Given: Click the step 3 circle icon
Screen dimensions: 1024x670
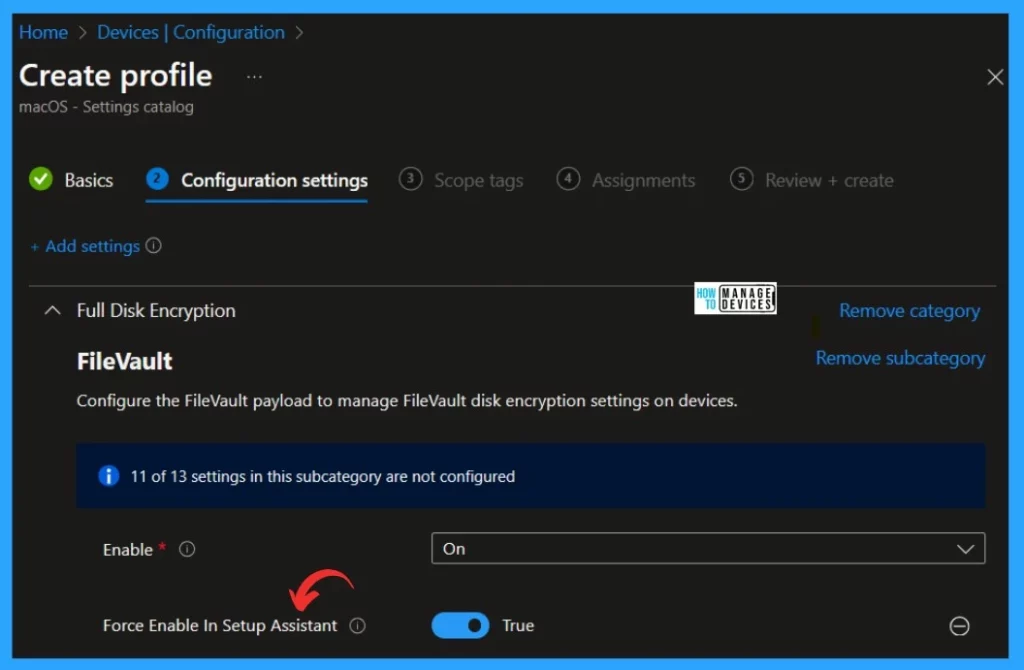Looking at the screenshot, I should (x=410, y=179).
